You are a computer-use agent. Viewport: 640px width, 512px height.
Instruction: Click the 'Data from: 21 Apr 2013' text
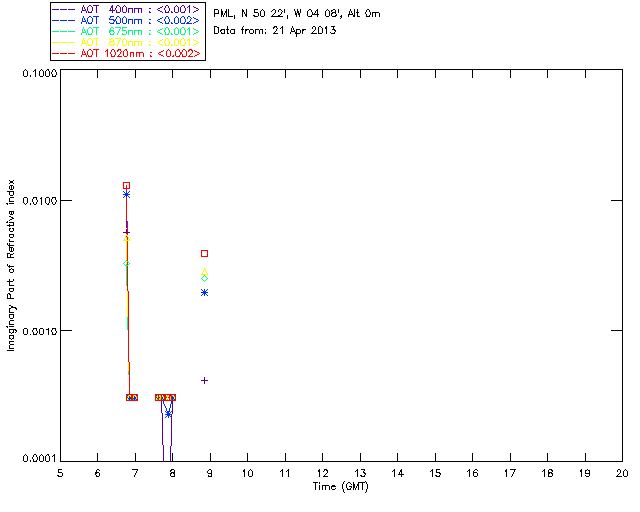(275, 31)
